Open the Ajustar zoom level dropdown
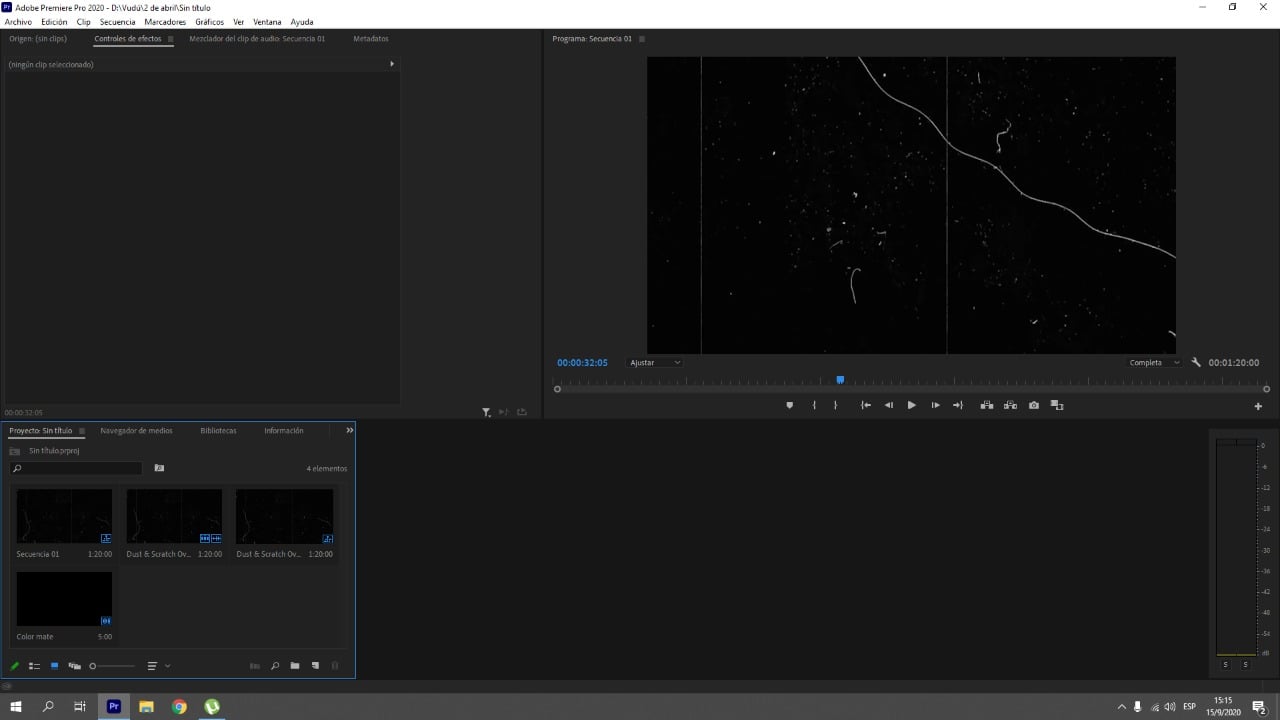Viewport: 1280px width, 720px height. tap(654, 362)
